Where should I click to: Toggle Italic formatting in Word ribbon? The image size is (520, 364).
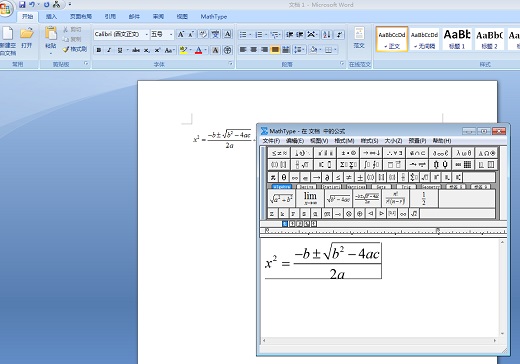109,50
